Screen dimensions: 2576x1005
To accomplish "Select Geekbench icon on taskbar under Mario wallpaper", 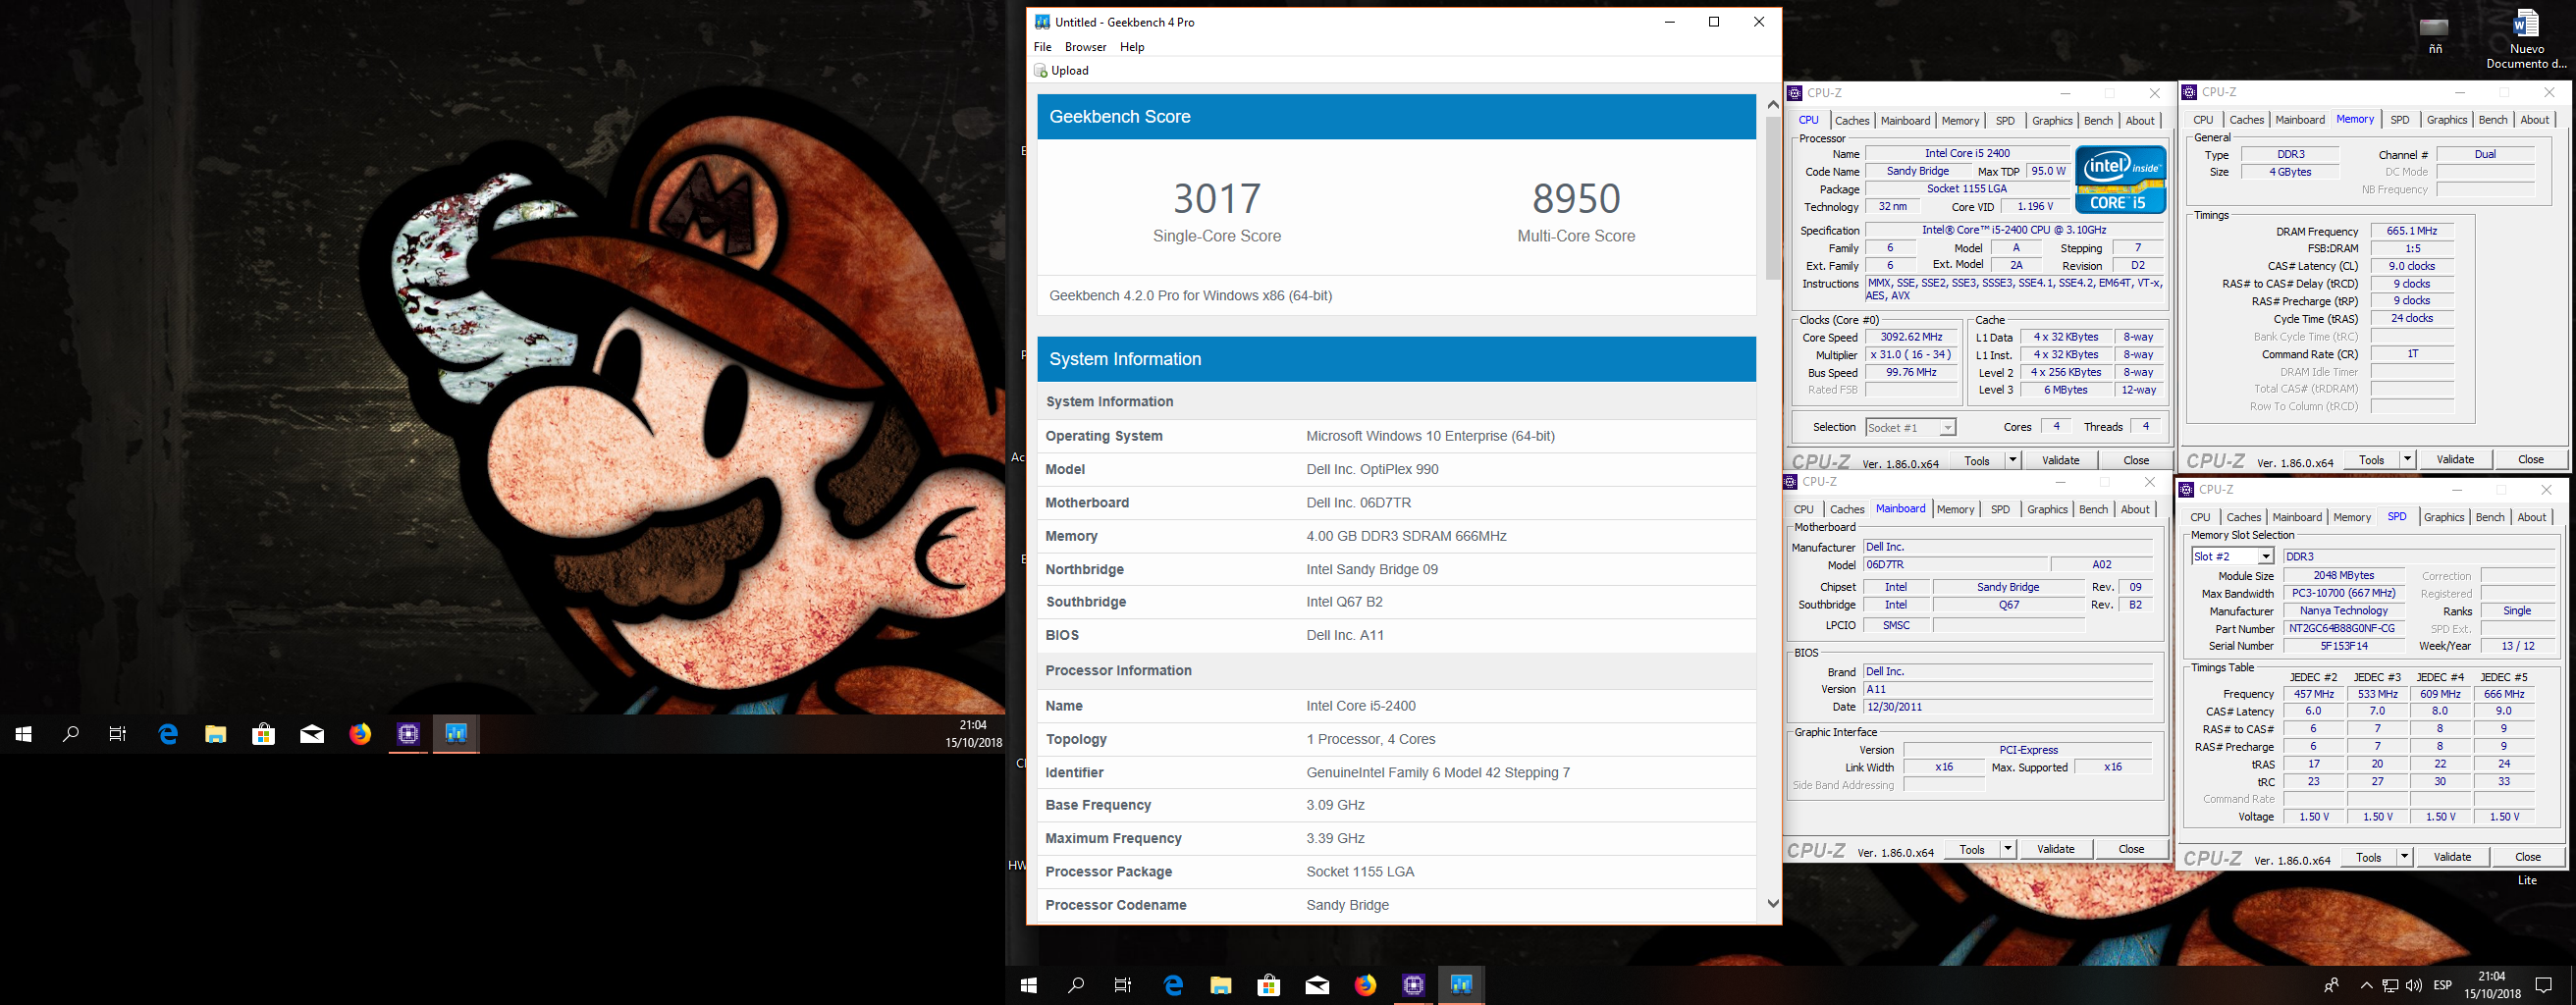I will (456, 734).
